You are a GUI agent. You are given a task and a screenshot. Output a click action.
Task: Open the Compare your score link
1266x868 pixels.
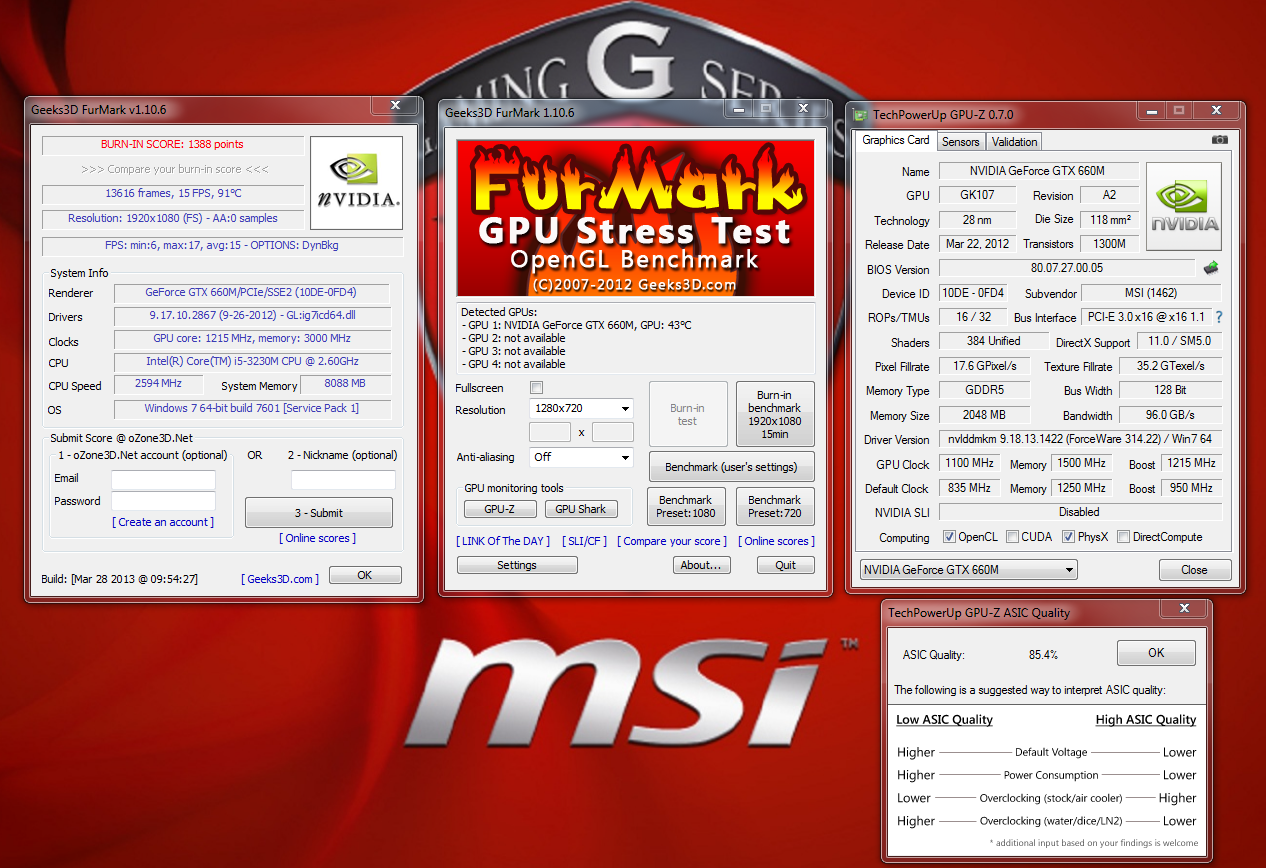673,541
